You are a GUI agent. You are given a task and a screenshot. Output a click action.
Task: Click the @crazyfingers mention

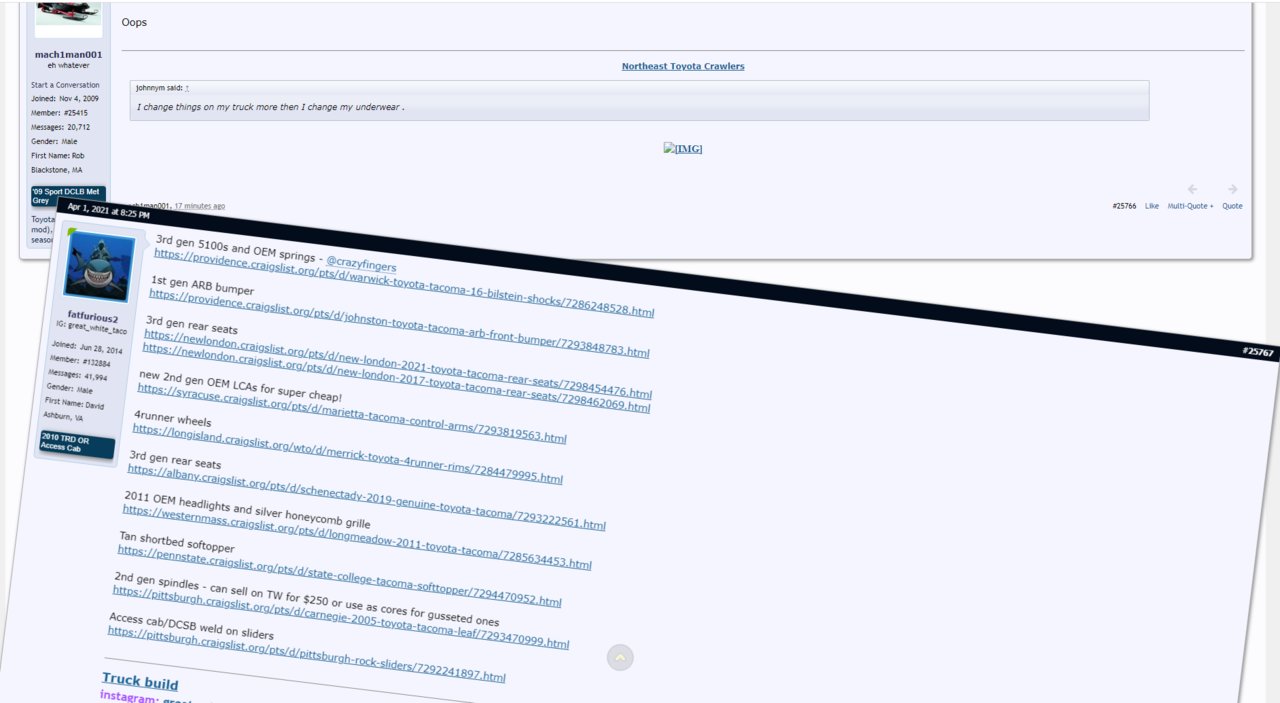click(x=361, y=266)
